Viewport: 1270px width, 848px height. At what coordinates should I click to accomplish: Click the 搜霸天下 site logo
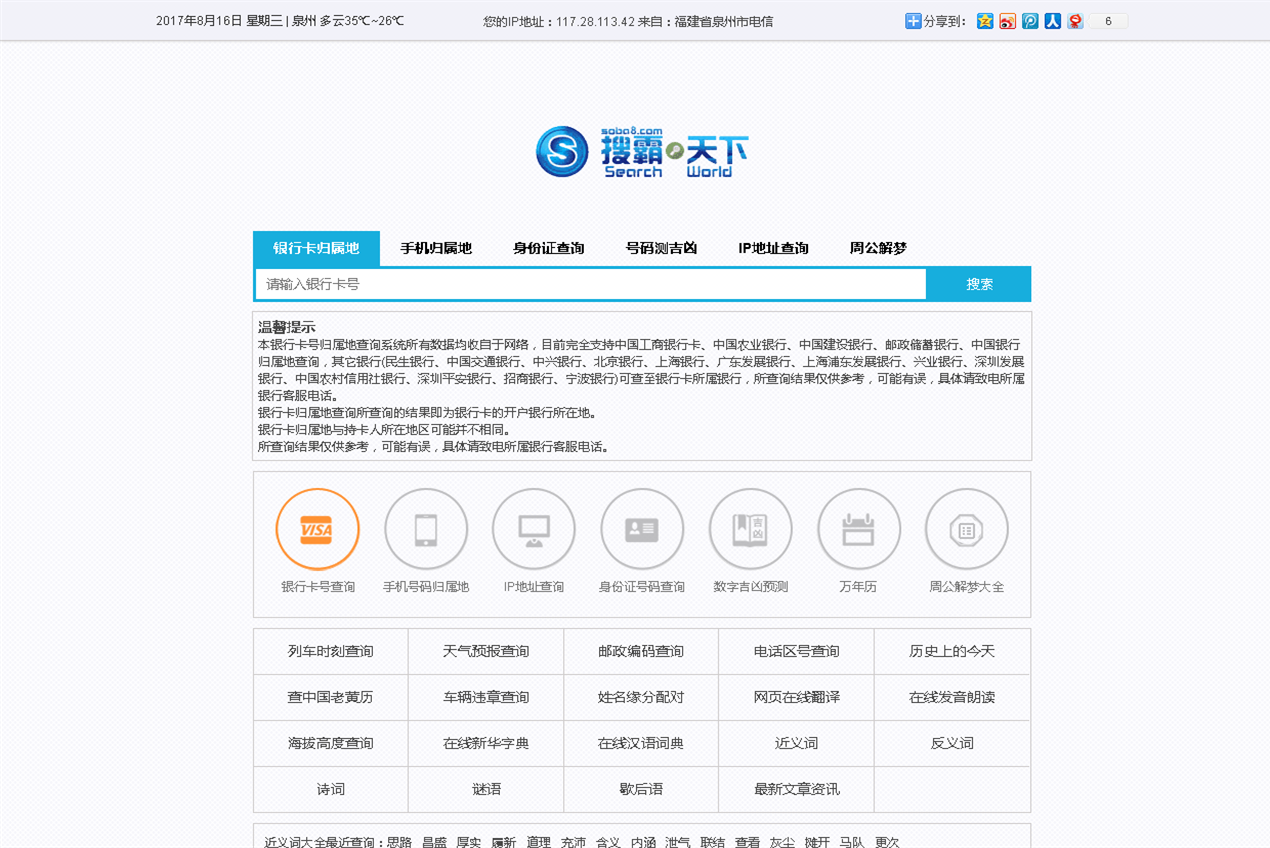pyautogui.click(x=641, y=152)
